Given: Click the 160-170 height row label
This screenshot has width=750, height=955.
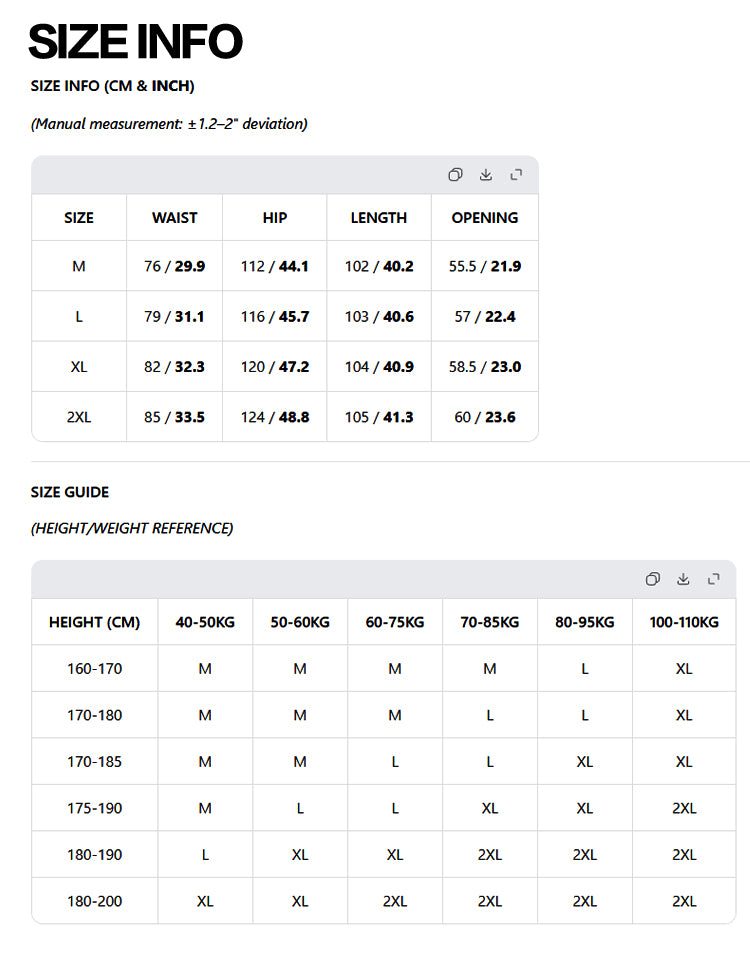Looking at the screenshot, I should (x=94, y=669).
